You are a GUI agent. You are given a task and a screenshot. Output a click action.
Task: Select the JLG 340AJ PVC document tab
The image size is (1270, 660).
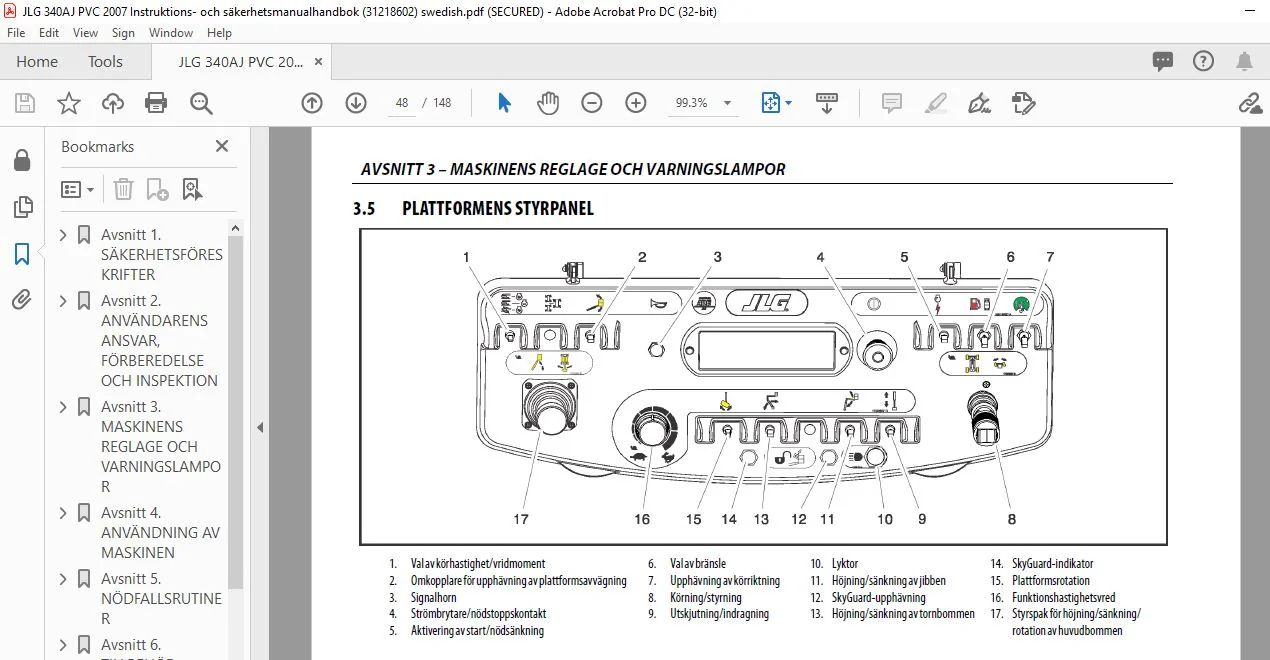(240, 62)
